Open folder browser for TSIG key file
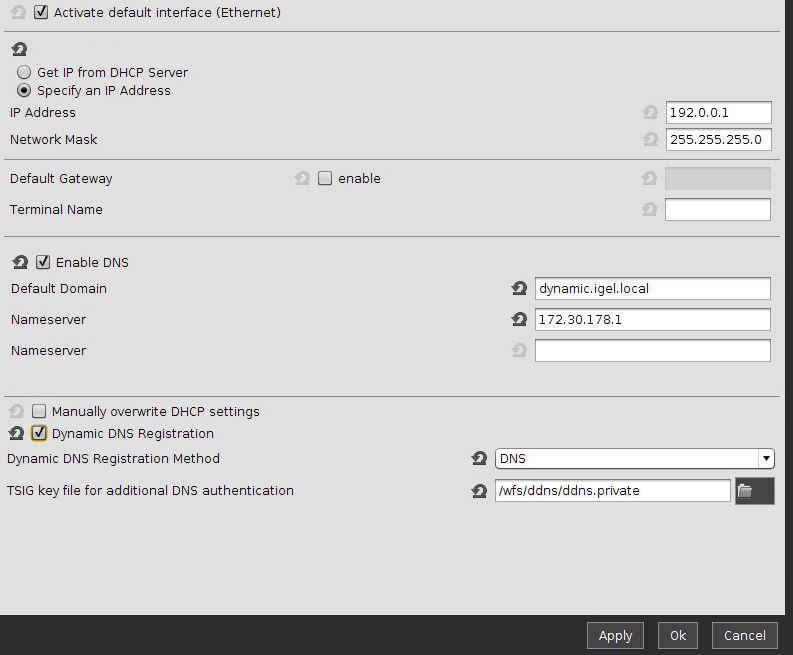This screenshot has height=655, width=793. (x=754, y=491)
